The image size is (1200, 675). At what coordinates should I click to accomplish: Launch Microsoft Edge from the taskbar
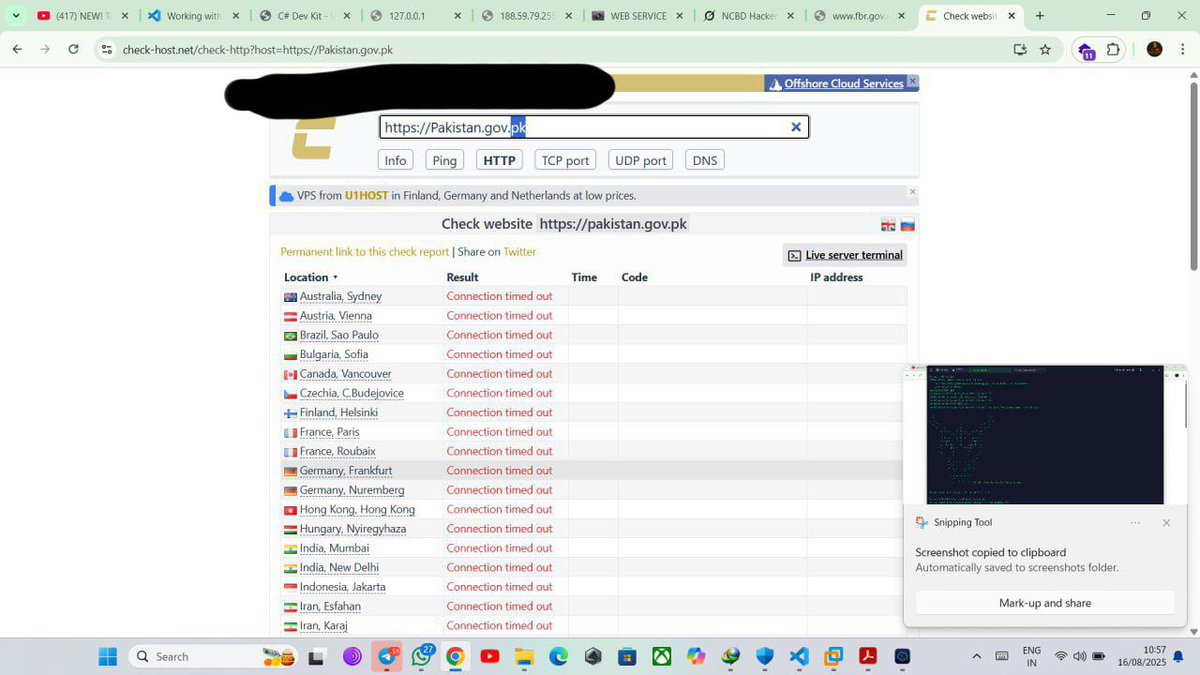click(558, 657)
